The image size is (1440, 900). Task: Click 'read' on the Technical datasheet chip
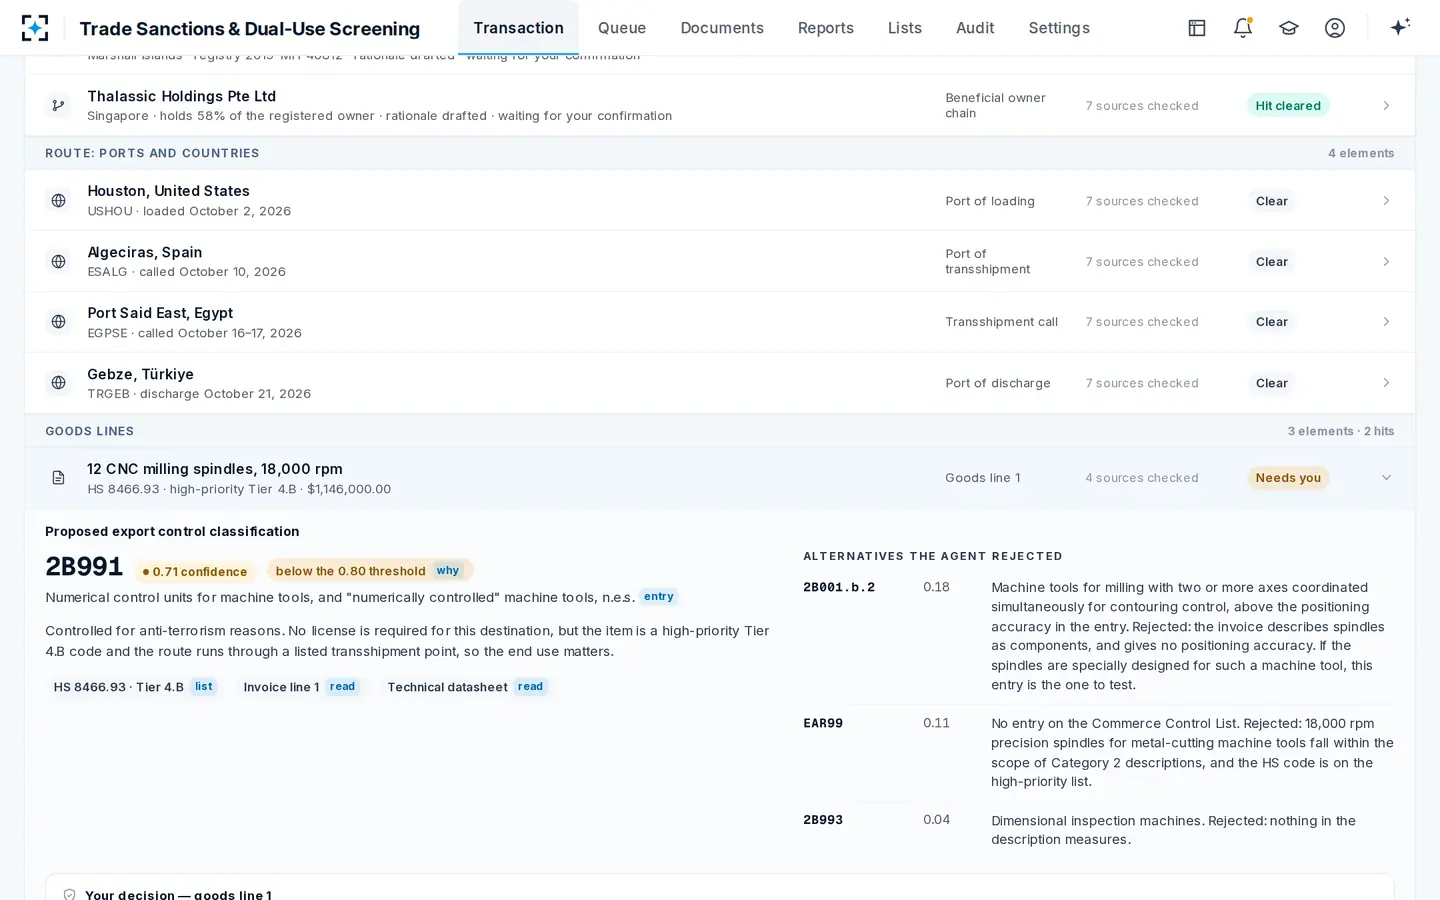(531, 687)
